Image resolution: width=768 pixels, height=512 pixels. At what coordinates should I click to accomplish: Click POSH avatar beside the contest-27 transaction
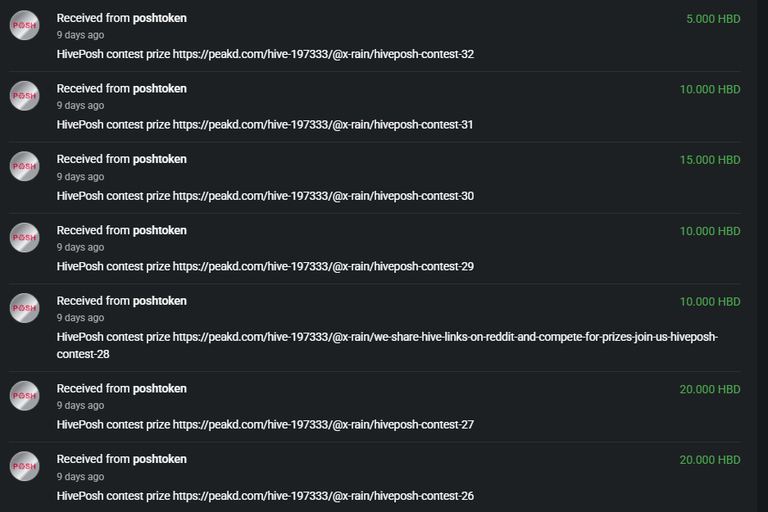tap(24, 395)
